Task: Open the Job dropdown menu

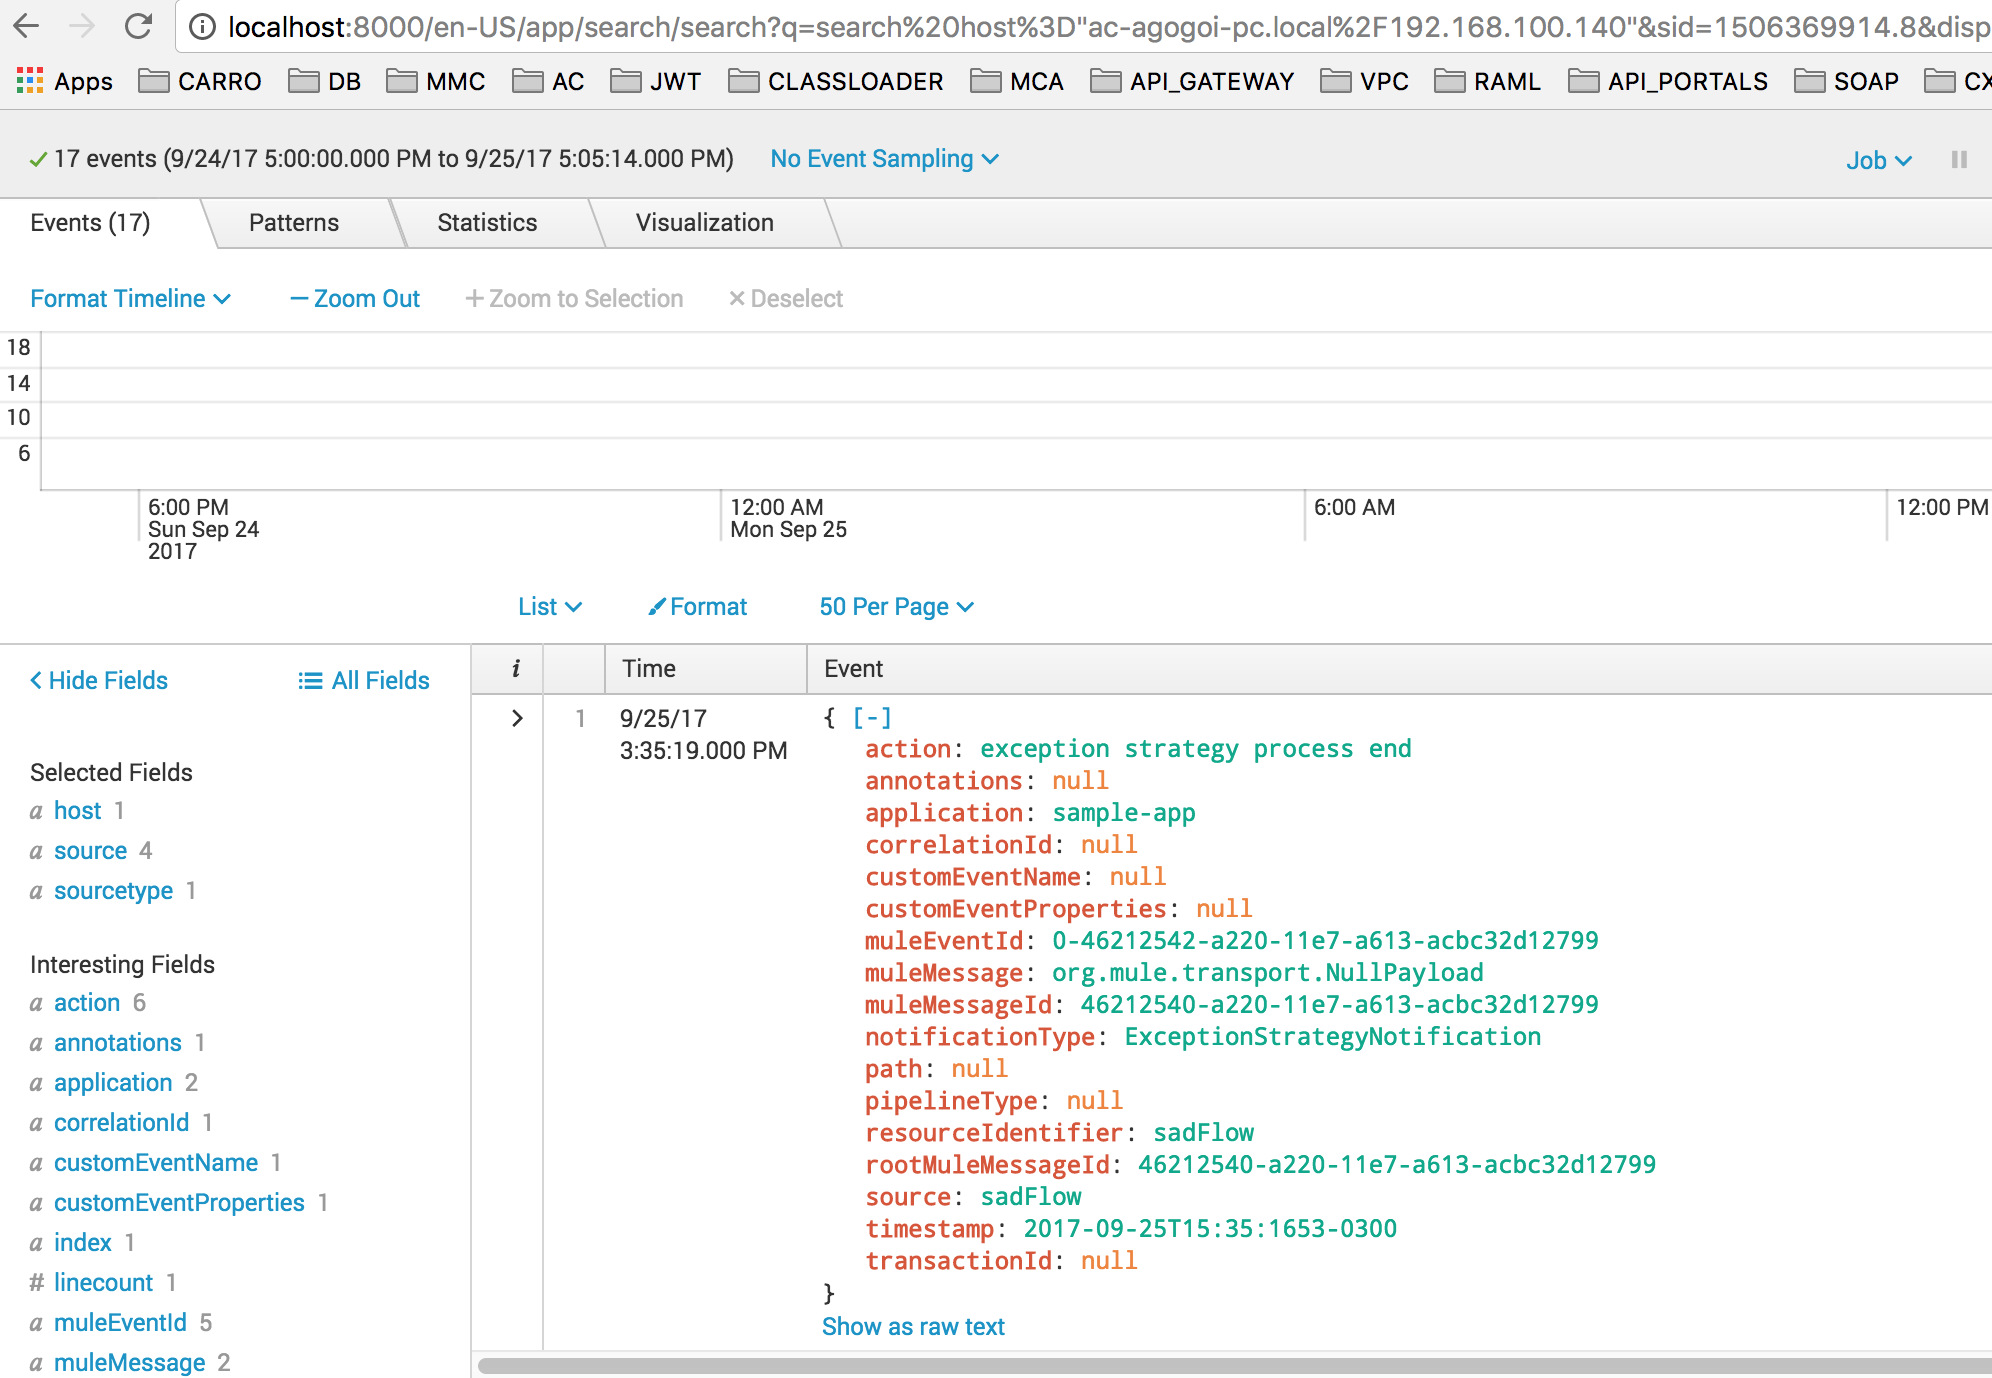Action: [x=1878, y=160]
